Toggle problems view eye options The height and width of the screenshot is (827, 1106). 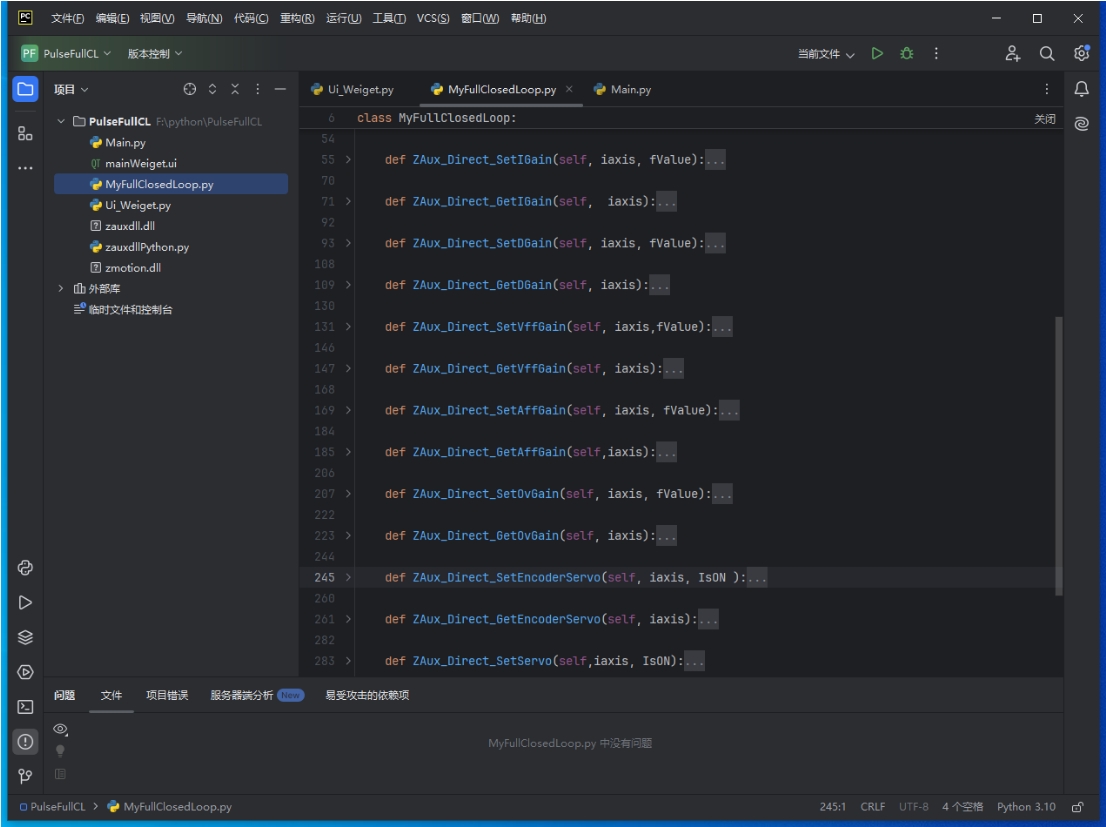click(x=61, y=729)
